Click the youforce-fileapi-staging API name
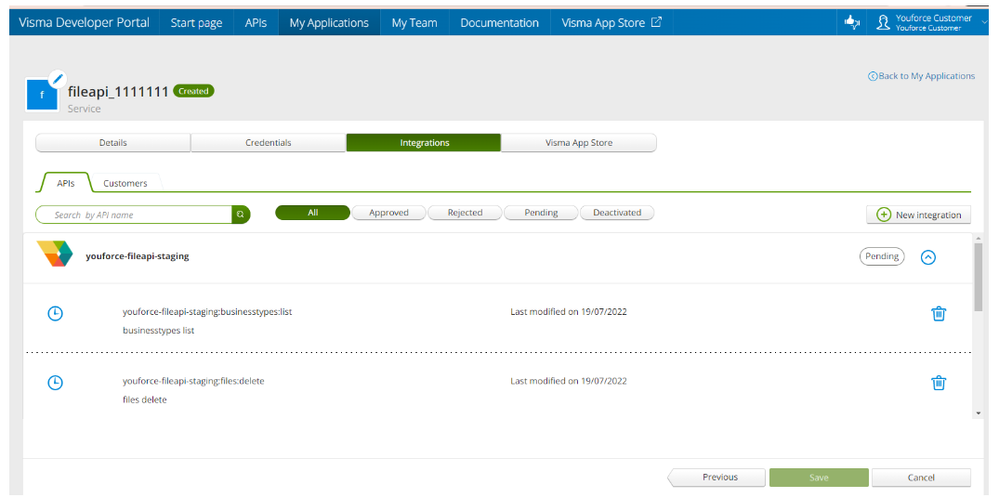The width and height of the screenshot is (999, 496). click(x=138, y=257)
